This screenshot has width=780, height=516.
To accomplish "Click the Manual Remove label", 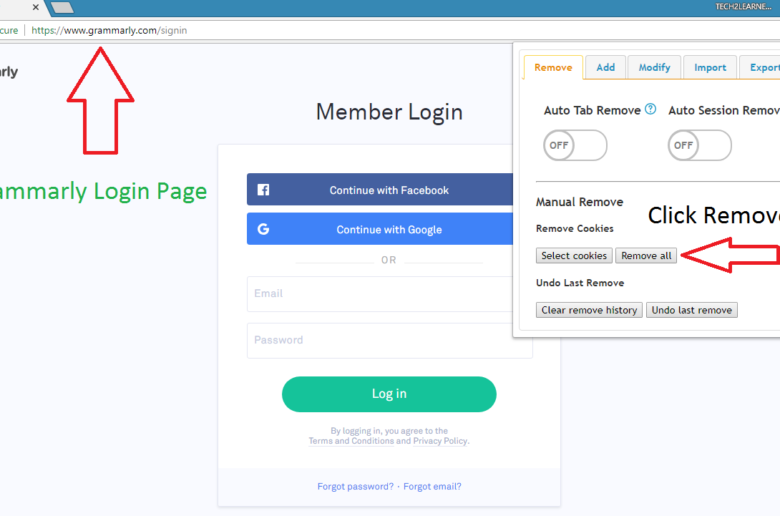I will (580, 202).
